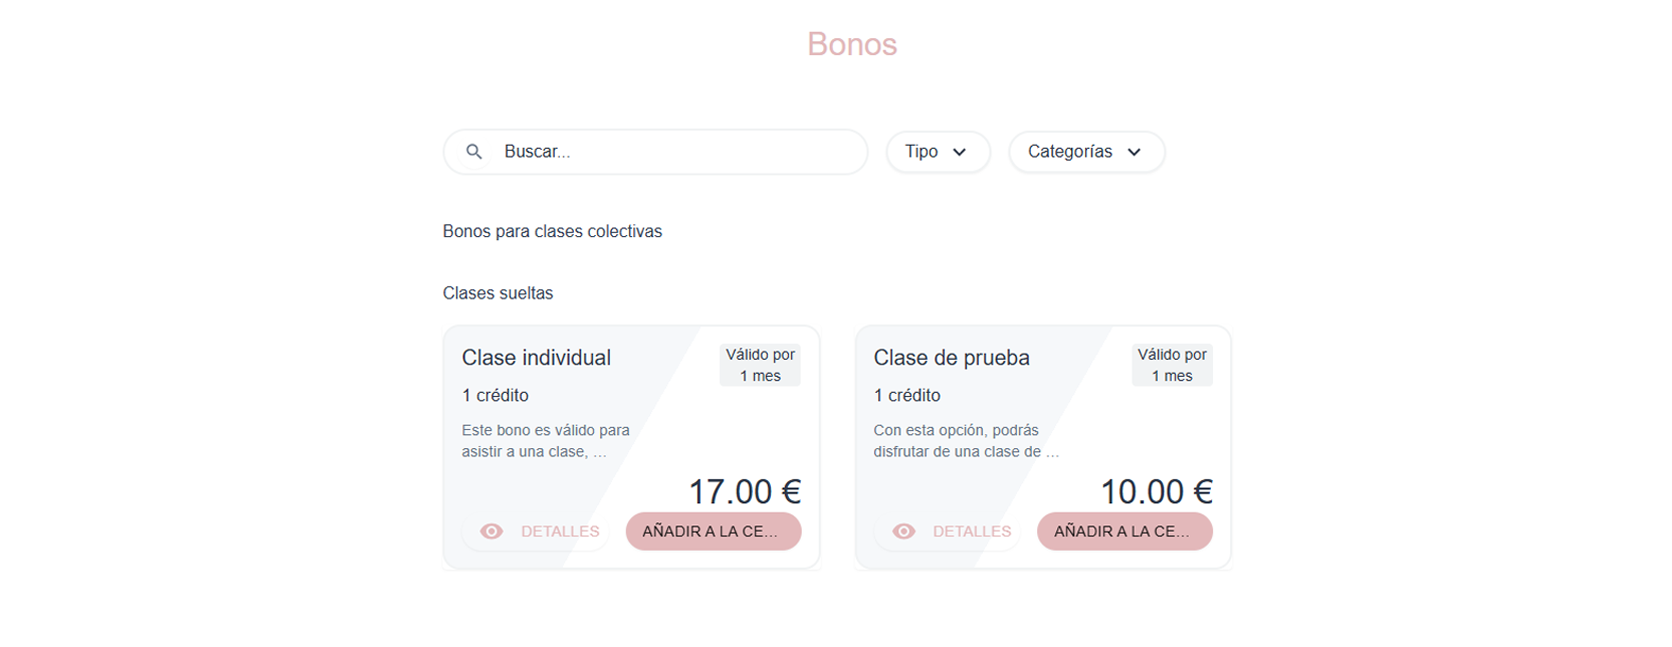Click the 17.00 € price
Image resolution: width=1672 pixels, height=647 pixels.
[x=745, y=491]
